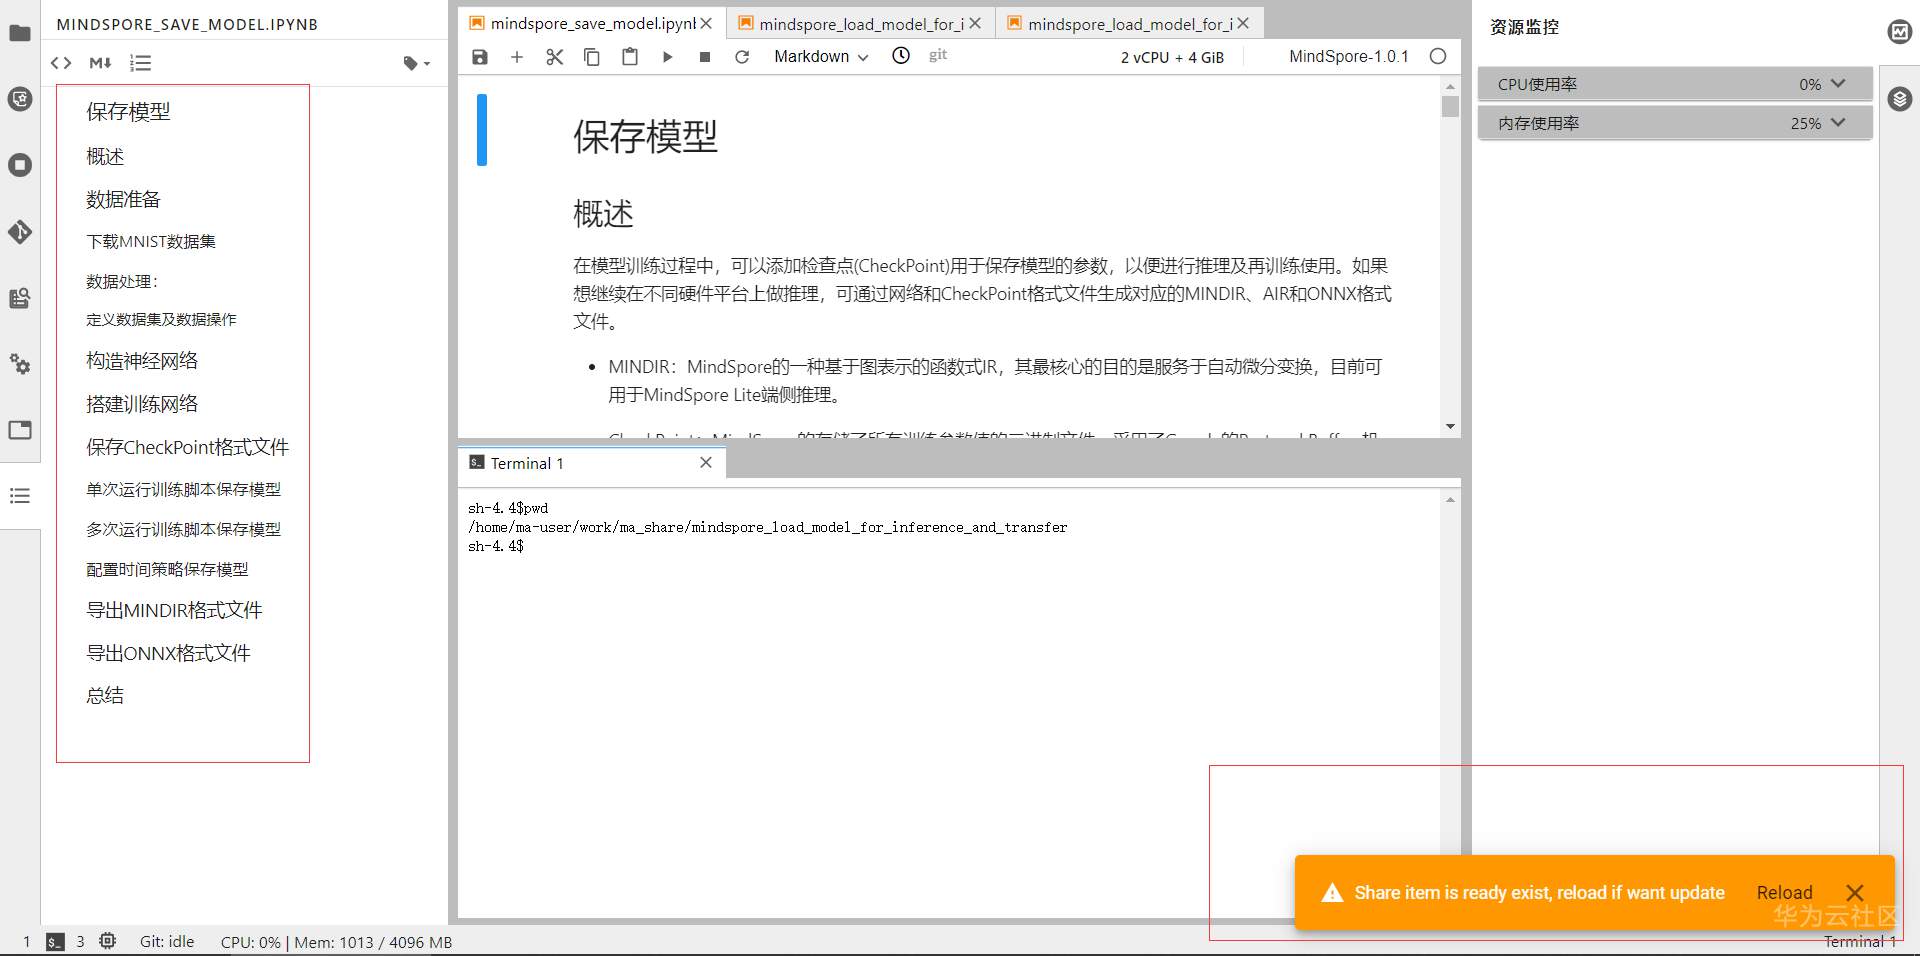Toggle code cell display in table of contents
This screenshot has height=956, width=1920.
pyautogui.click(x=61, y=63)
